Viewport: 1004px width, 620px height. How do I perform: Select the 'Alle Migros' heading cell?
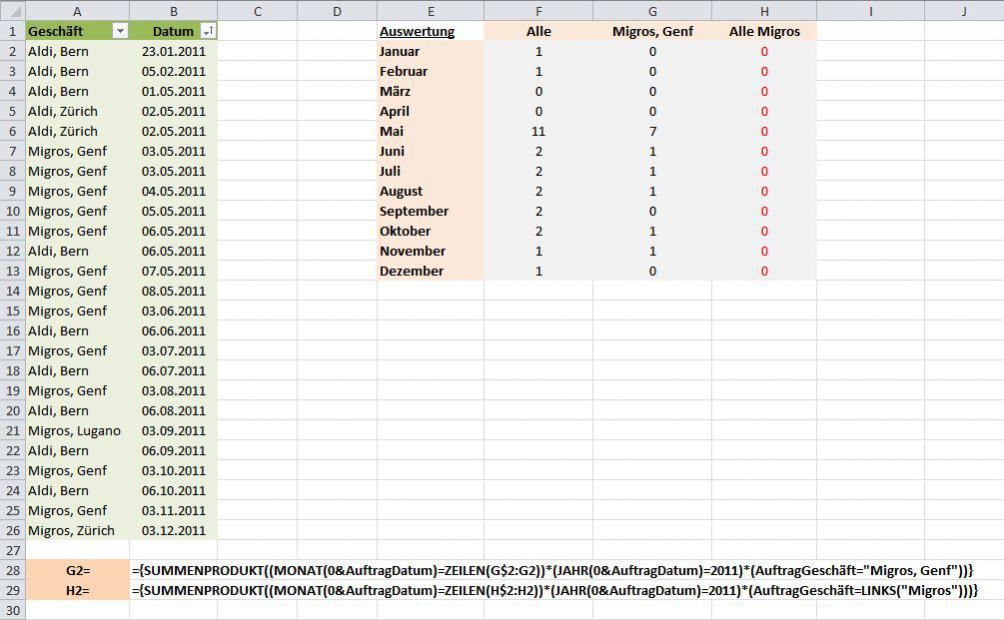765,31
